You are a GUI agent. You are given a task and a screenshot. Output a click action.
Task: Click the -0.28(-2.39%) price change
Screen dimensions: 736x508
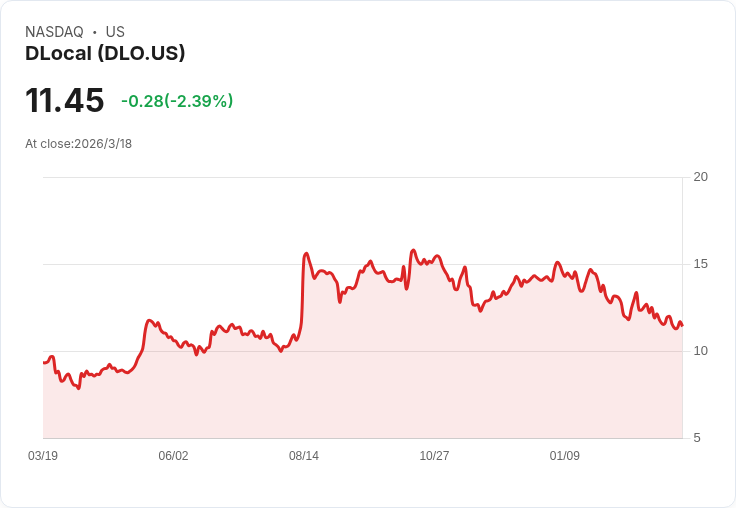coord(177,101)
